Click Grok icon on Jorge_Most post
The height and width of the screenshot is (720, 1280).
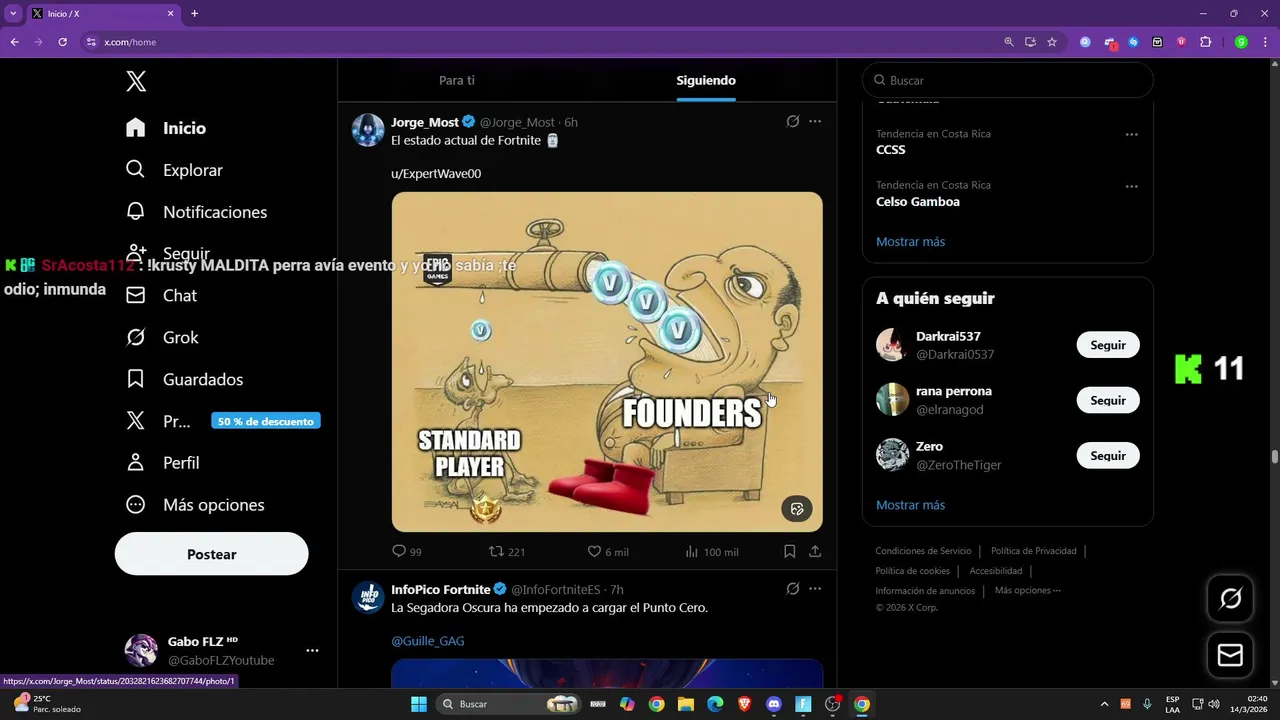point(793,121)
